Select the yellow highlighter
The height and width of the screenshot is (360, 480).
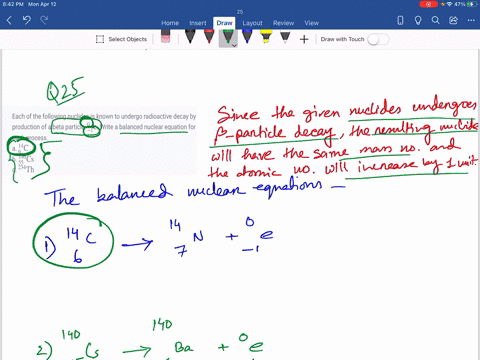tap(266, 37)
